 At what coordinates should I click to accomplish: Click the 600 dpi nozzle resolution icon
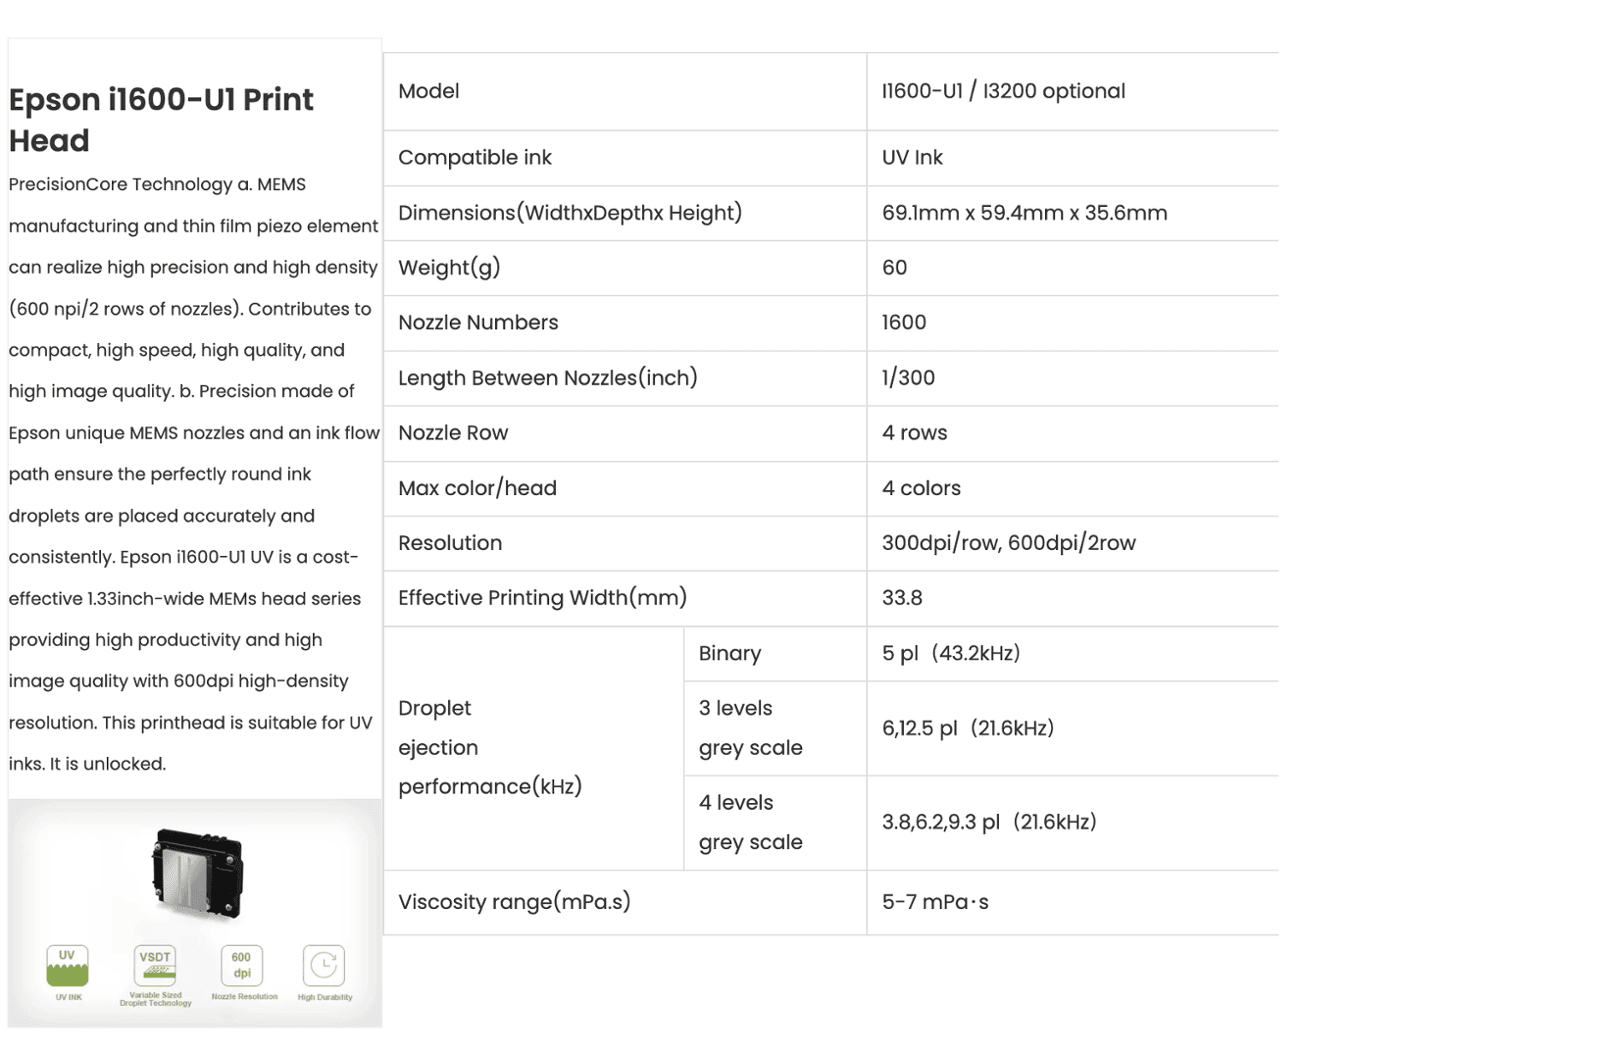click(242, 966)
